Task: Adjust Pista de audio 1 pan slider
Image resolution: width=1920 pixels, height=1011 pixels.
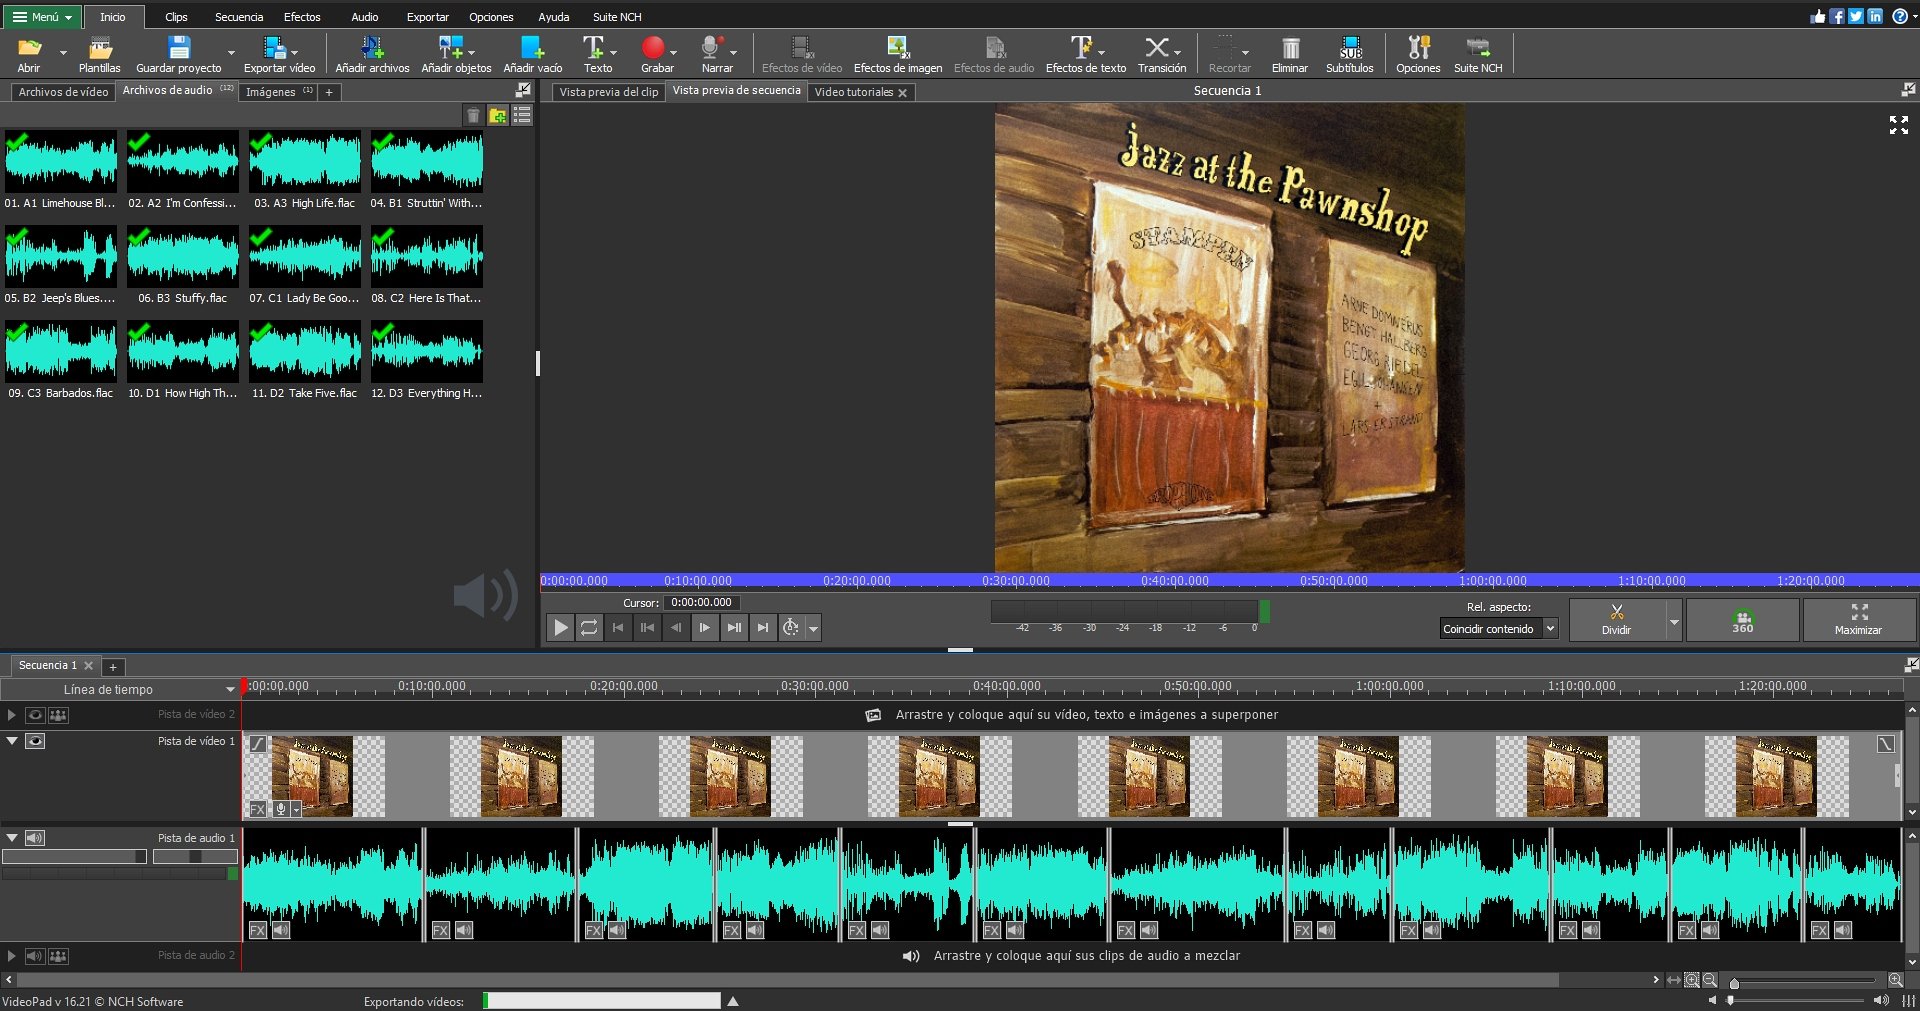Action: (x=195, y=857)
